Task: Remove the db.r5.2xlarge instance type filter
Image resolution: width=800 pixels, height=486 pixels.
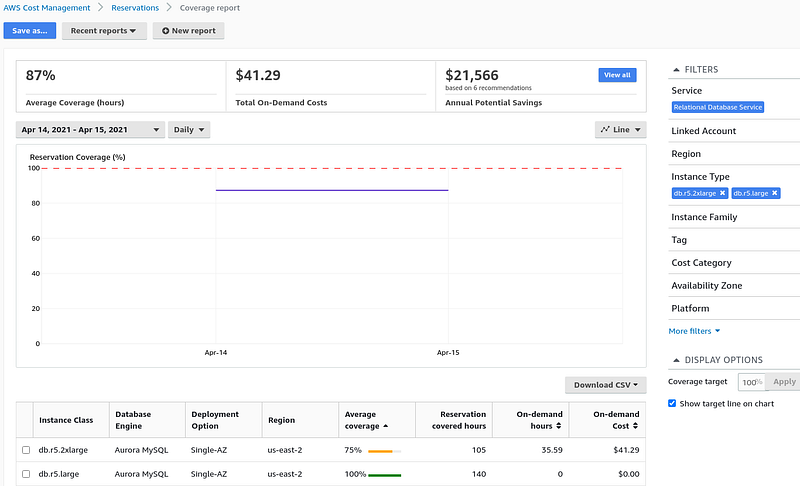Action: pyautogui.click(x=722, y=193)
